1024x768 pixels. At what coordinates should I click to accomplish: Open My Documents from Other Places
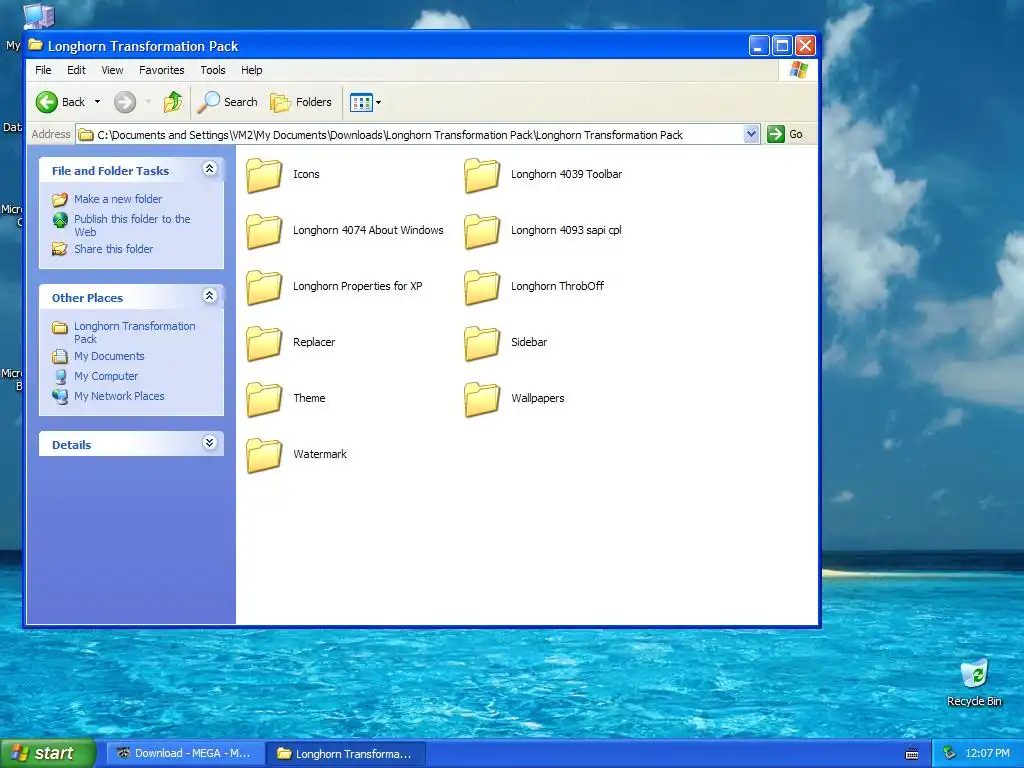[109, 356]
